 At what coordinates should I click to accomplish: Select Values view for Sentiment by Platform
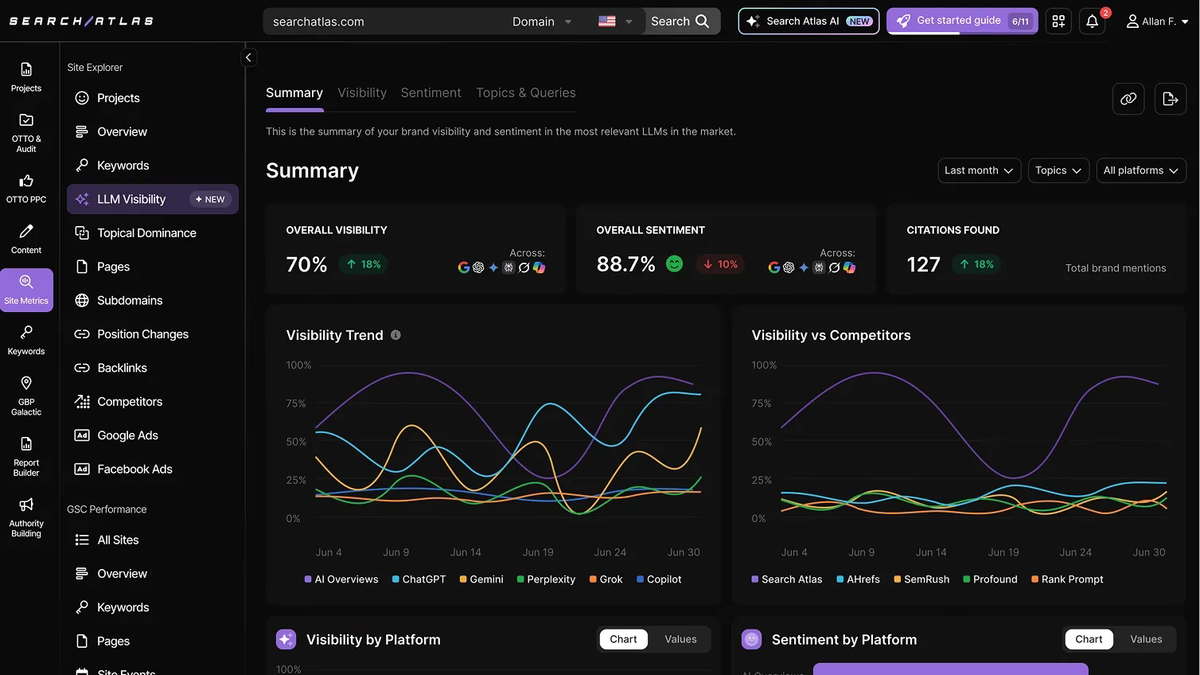(1146, 639)
